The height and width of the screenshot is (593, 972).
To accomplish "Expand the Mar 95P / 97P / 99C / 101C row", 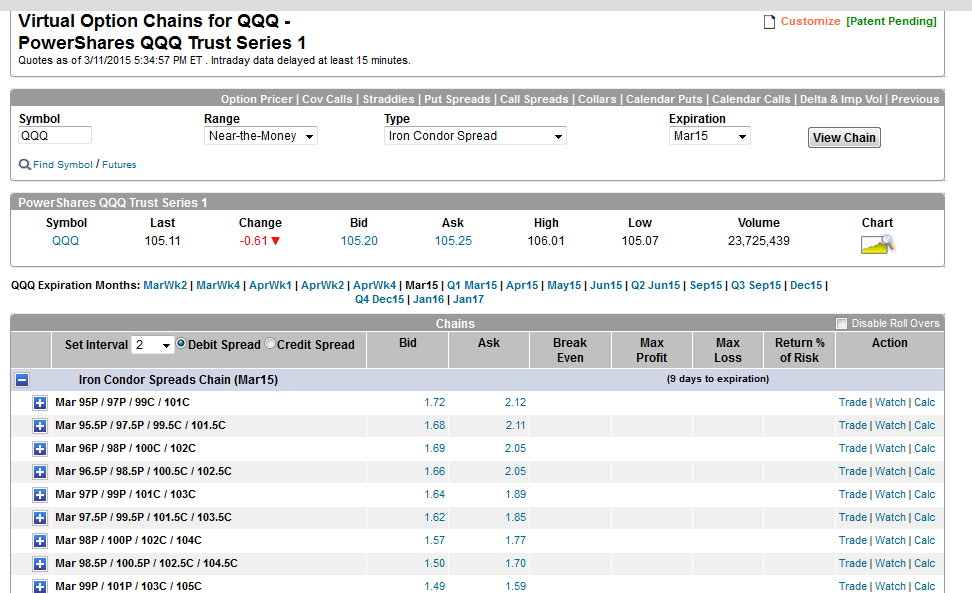I will click(40, 403).
